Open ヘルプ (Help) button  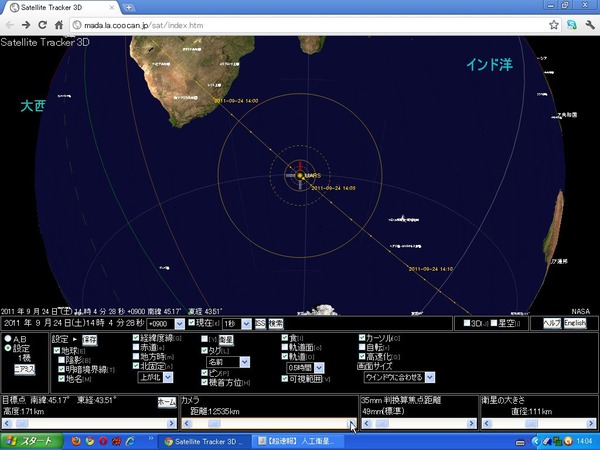[552, 323]
